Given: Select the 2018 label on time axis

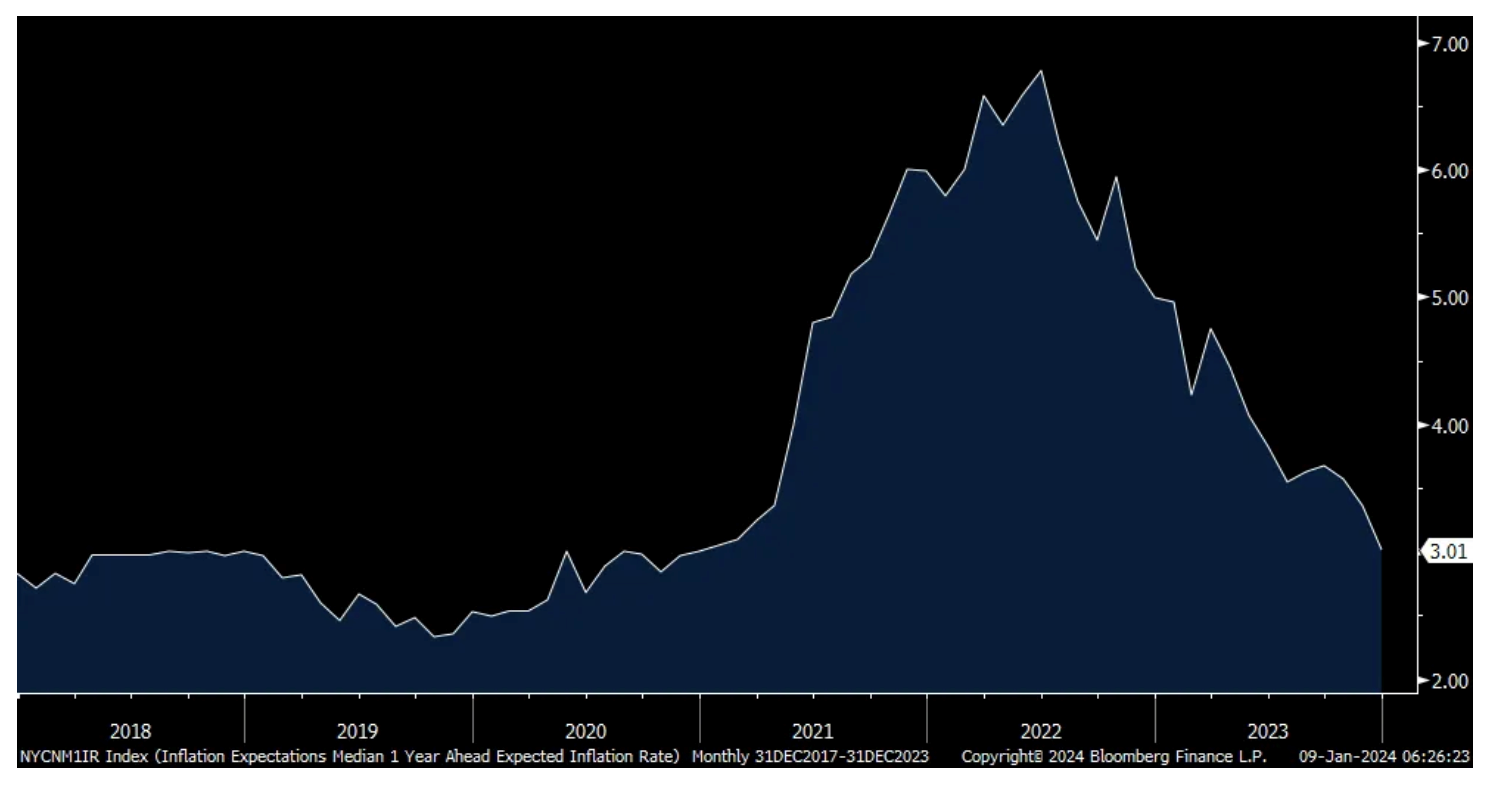Looking at the screenshot, I should [x=131, y=730].
